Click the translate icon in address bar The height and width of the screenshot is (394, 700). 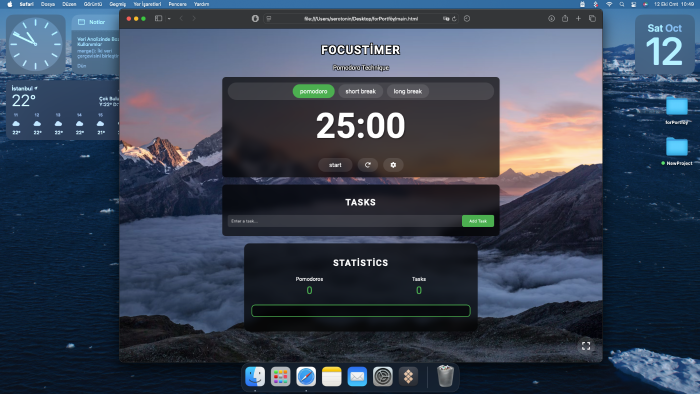tap(446, 19)
